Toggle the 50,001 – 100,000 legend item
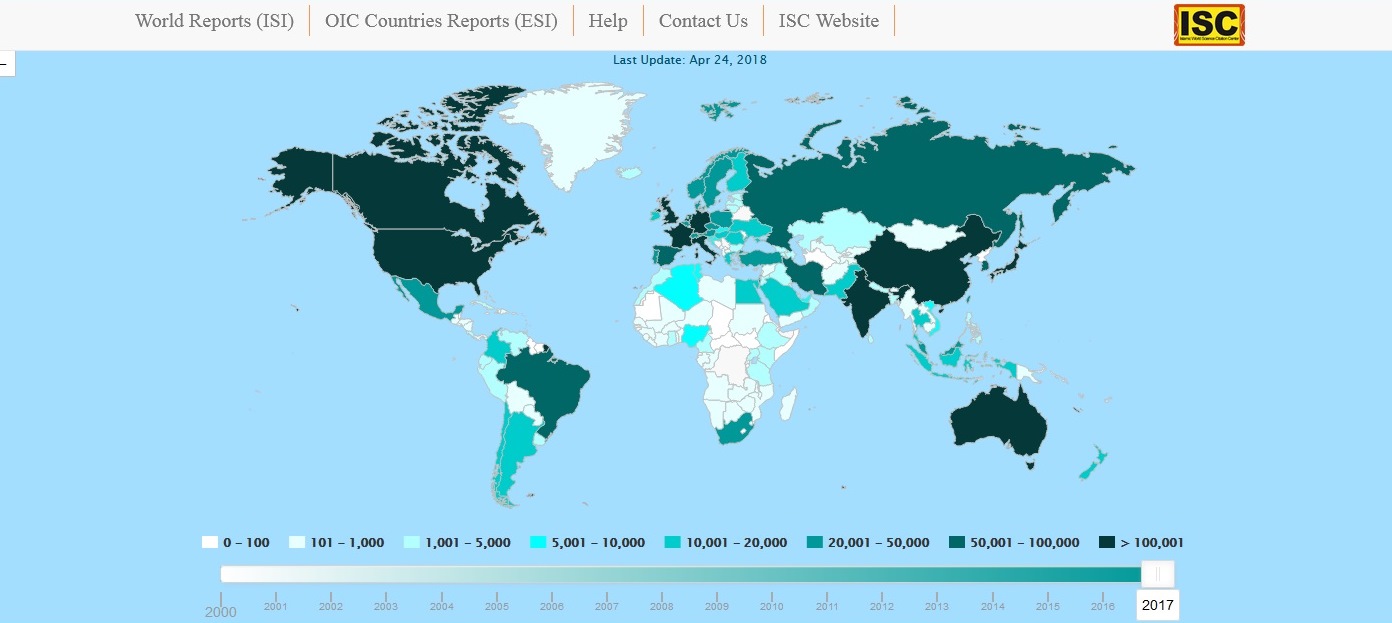 click(x=1014, y=542)
